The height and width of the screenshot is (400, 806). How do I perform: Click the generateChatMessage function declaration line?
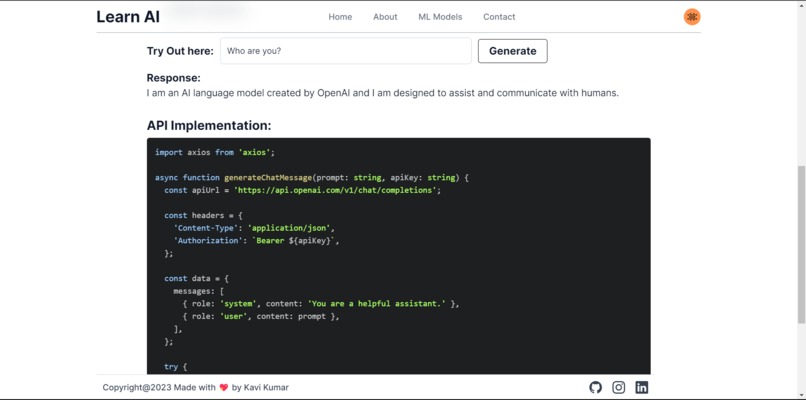312,177
